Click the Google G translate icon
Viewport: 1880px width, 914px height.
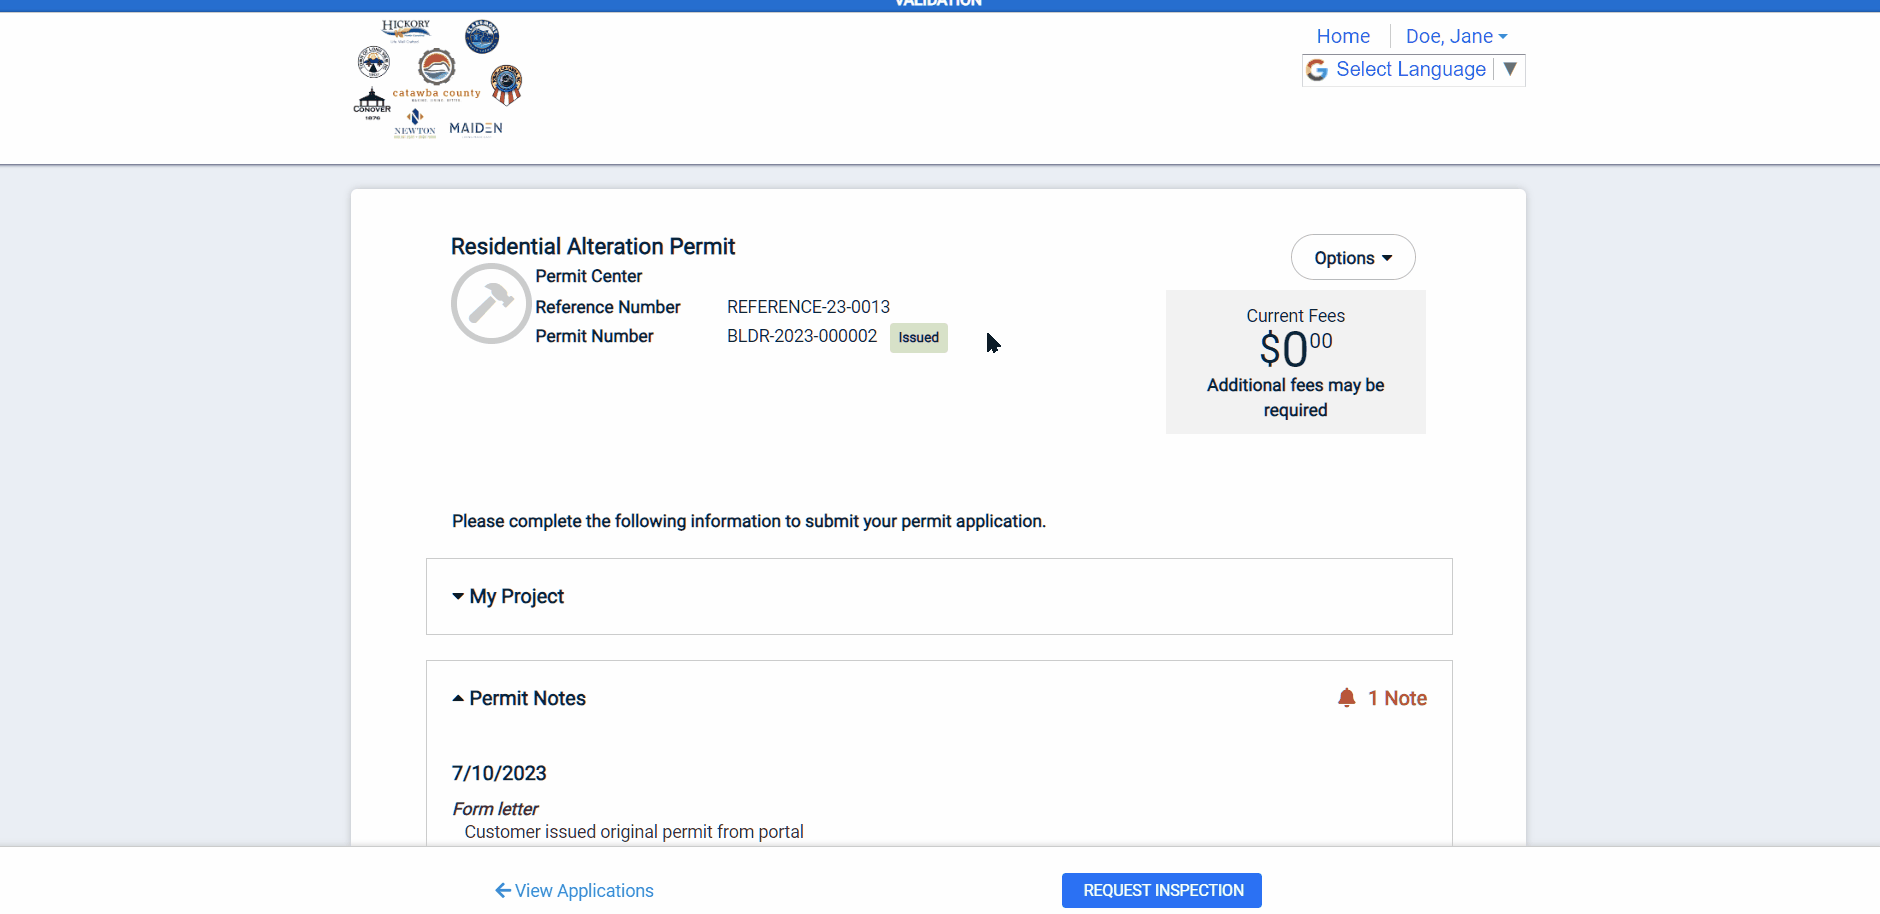1317,70
